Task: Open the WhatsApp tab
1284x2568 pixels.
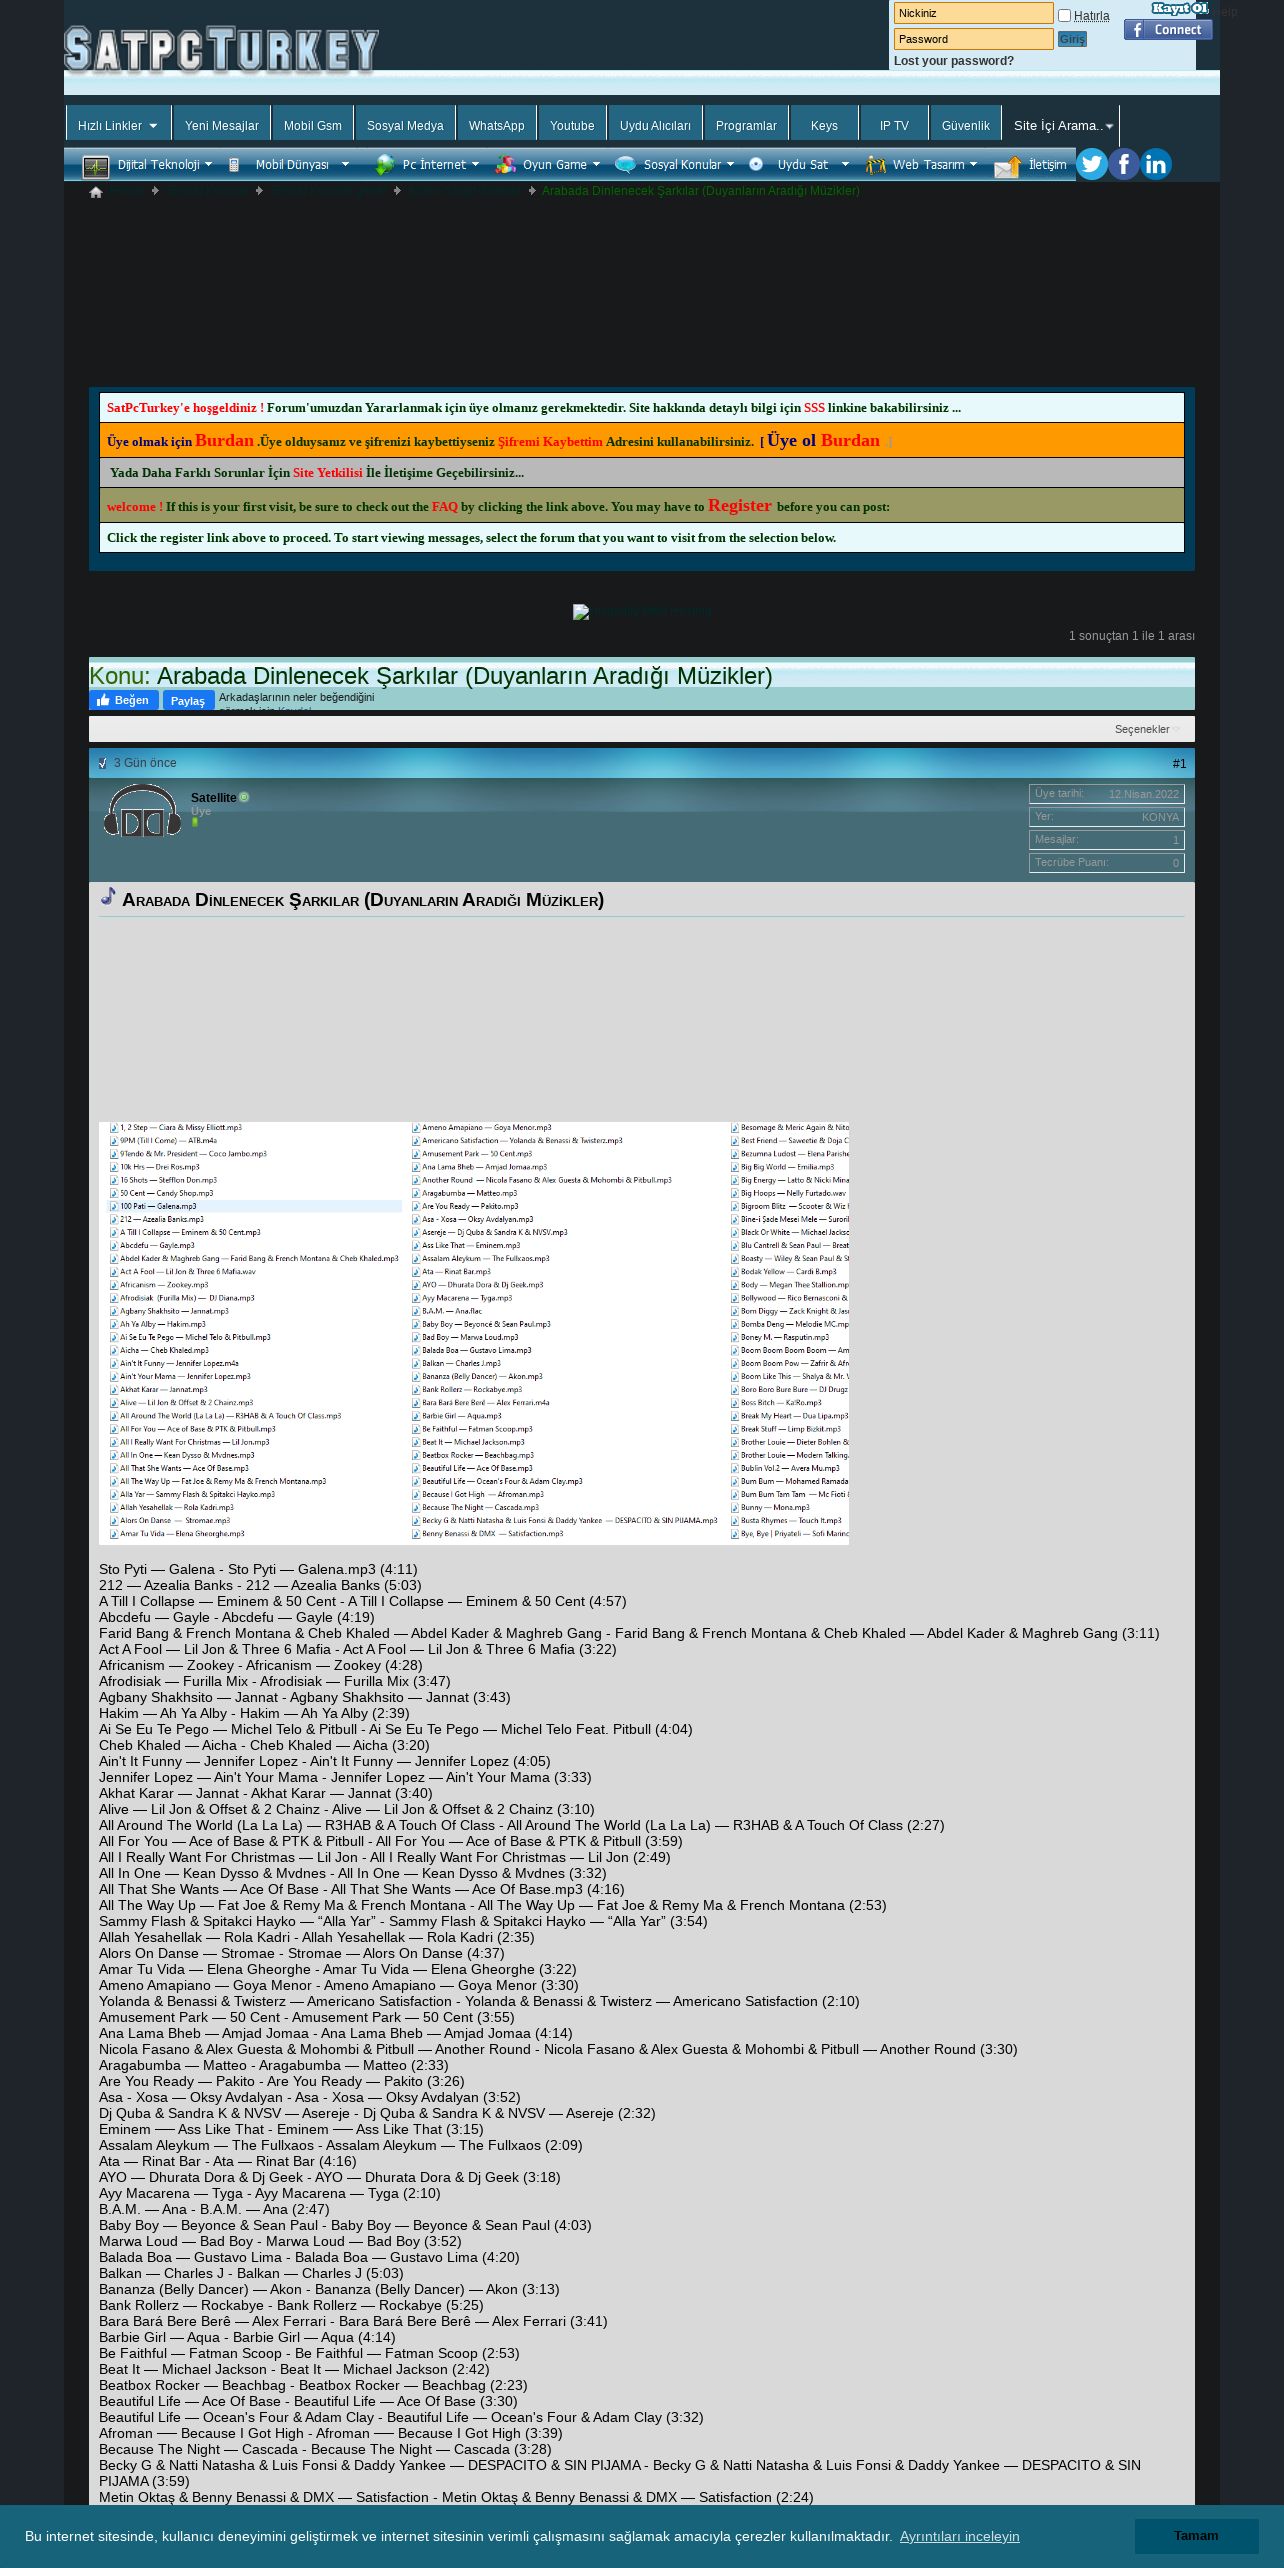Action: 497,125
